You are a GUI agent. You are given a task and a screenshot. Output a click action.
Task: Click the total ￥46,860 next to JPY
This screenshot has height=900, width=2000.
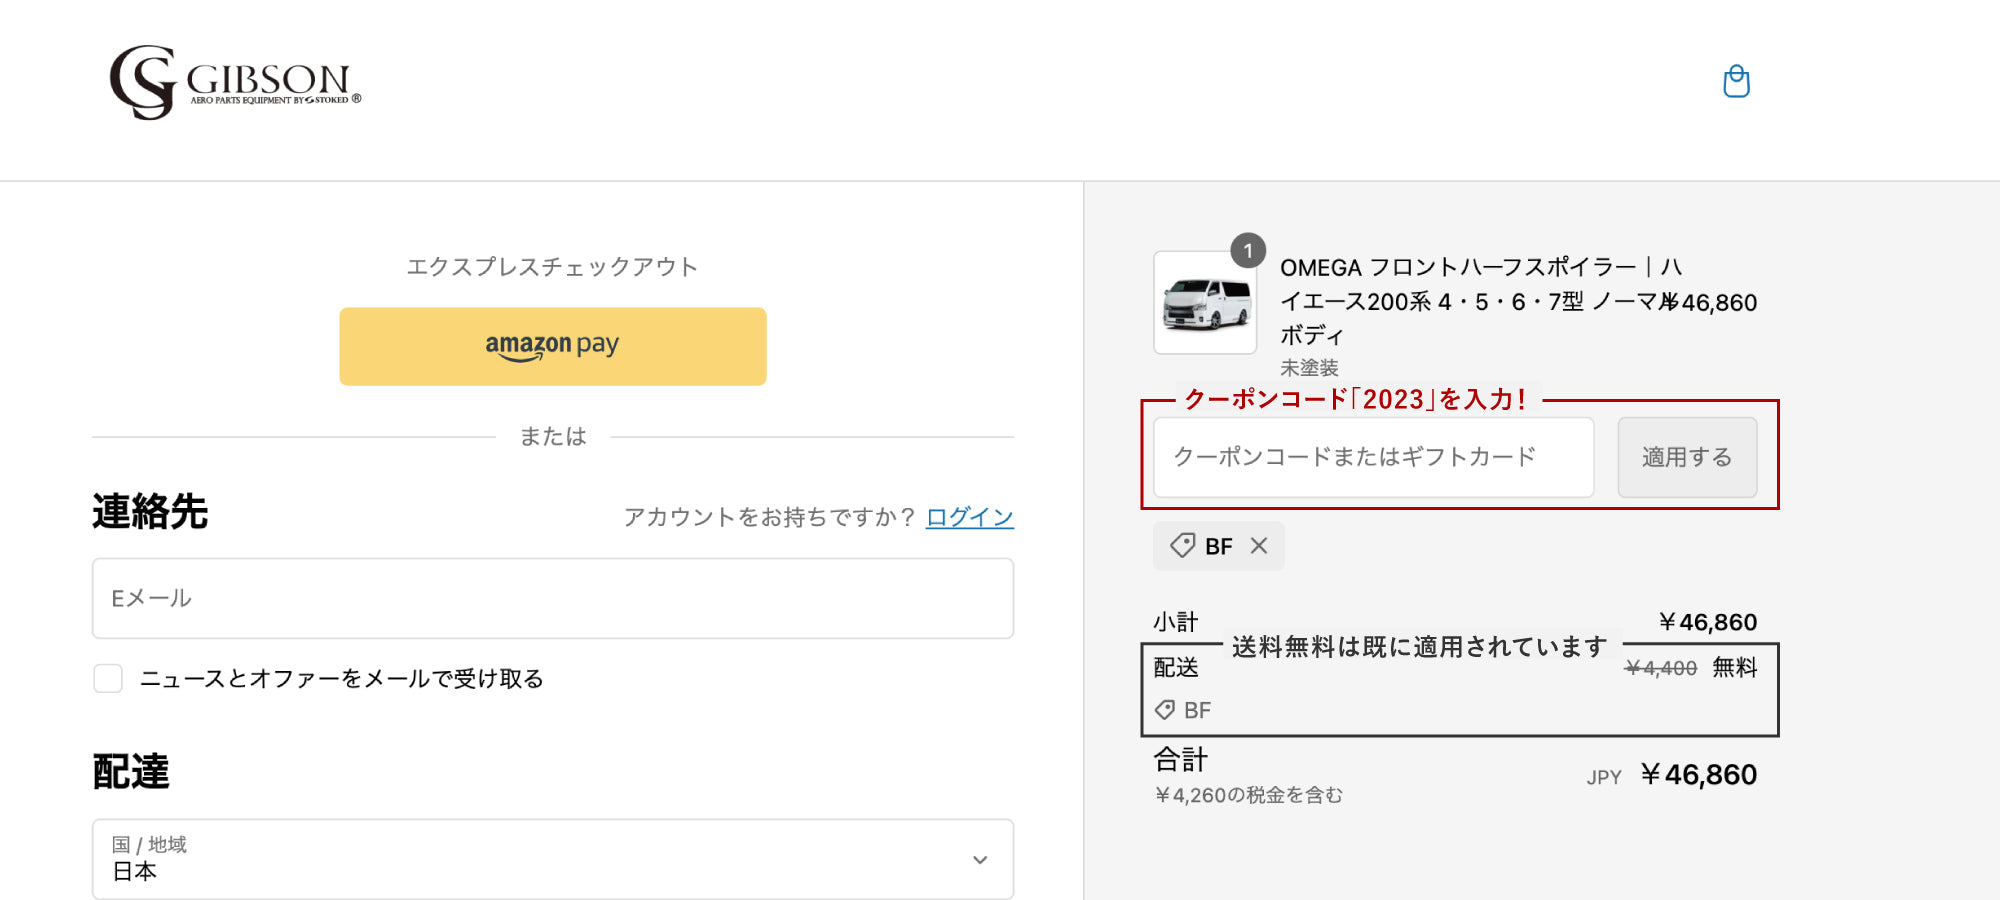(x=1698, y=775)
